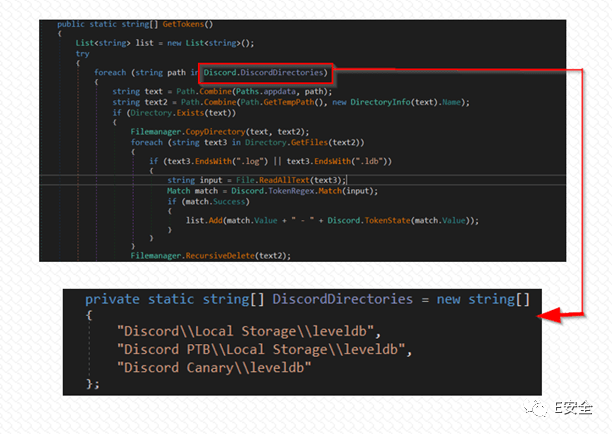The image size is (612, 434).
Task: Click the "Discord\\Local Storage\\leveldb" string
Action: point(246,331)
